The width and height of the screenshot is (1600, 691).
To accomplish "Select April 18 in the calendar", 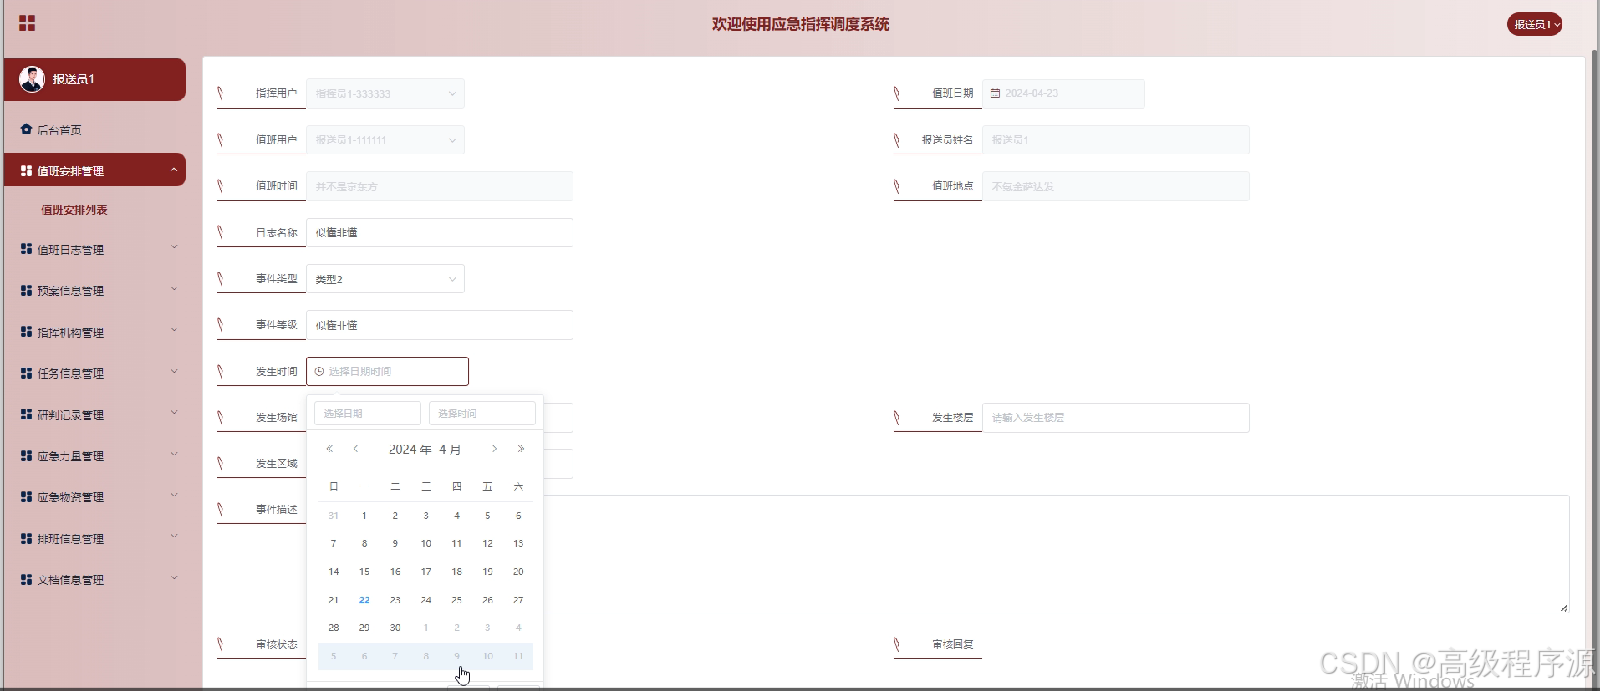I will (x=457, y=572).
